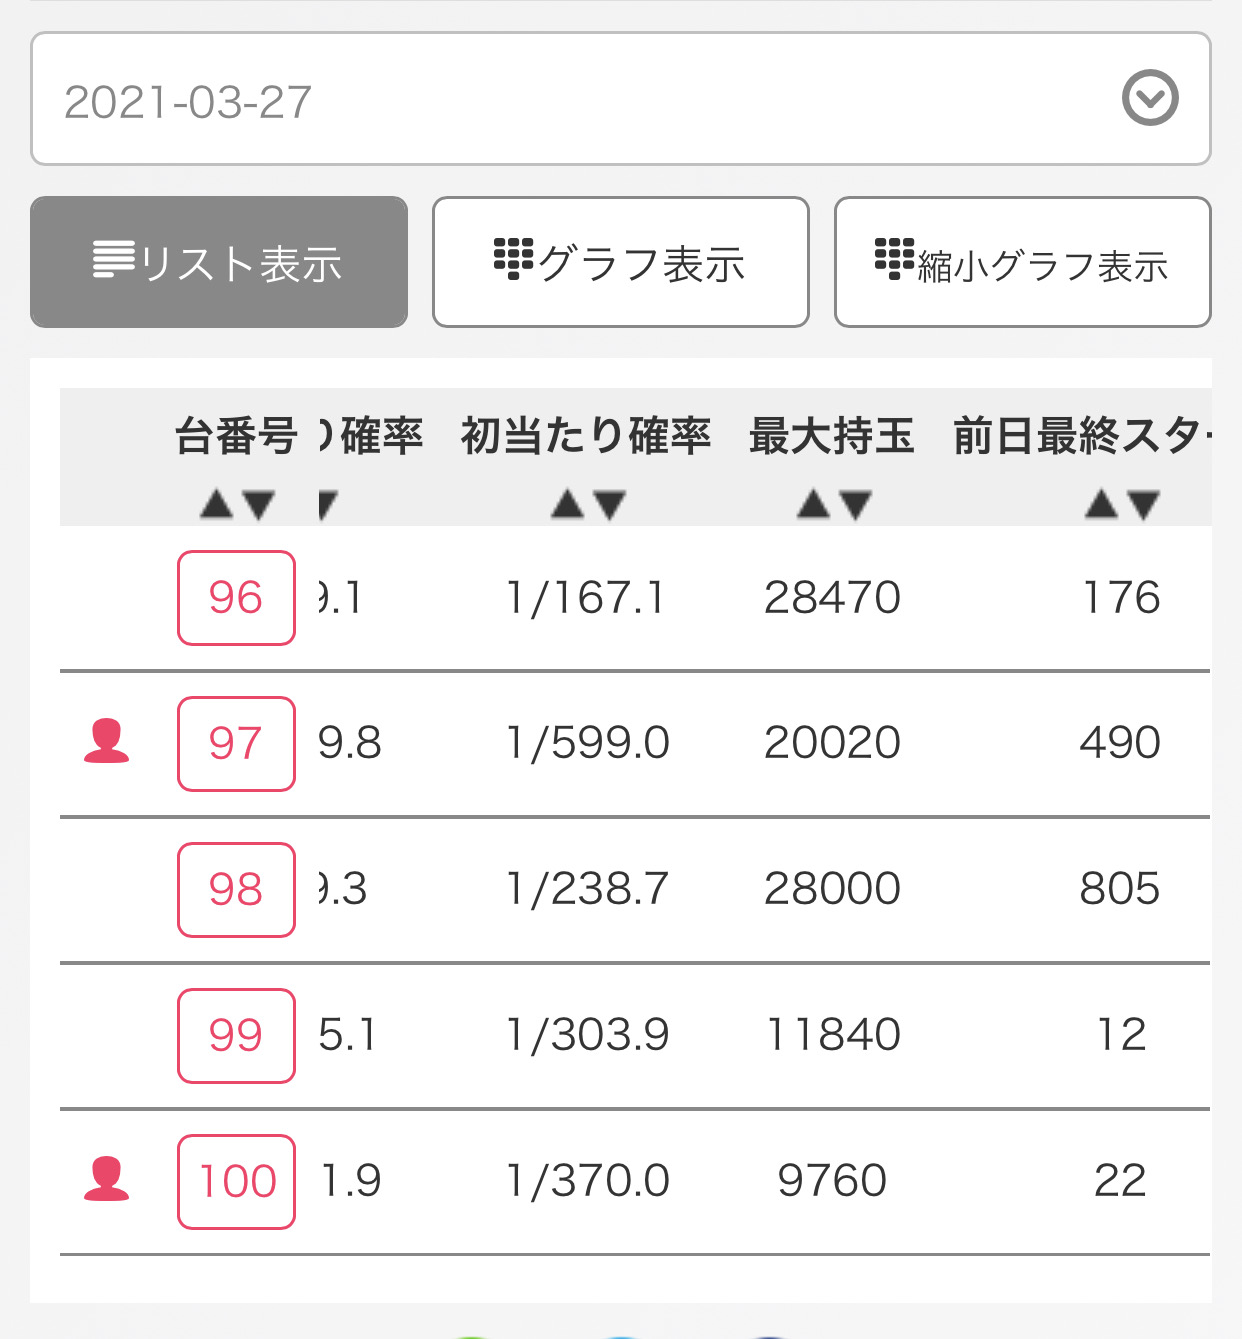
Task: Open the date dropdown showing 2021-03-27
Action: (620, 99)
